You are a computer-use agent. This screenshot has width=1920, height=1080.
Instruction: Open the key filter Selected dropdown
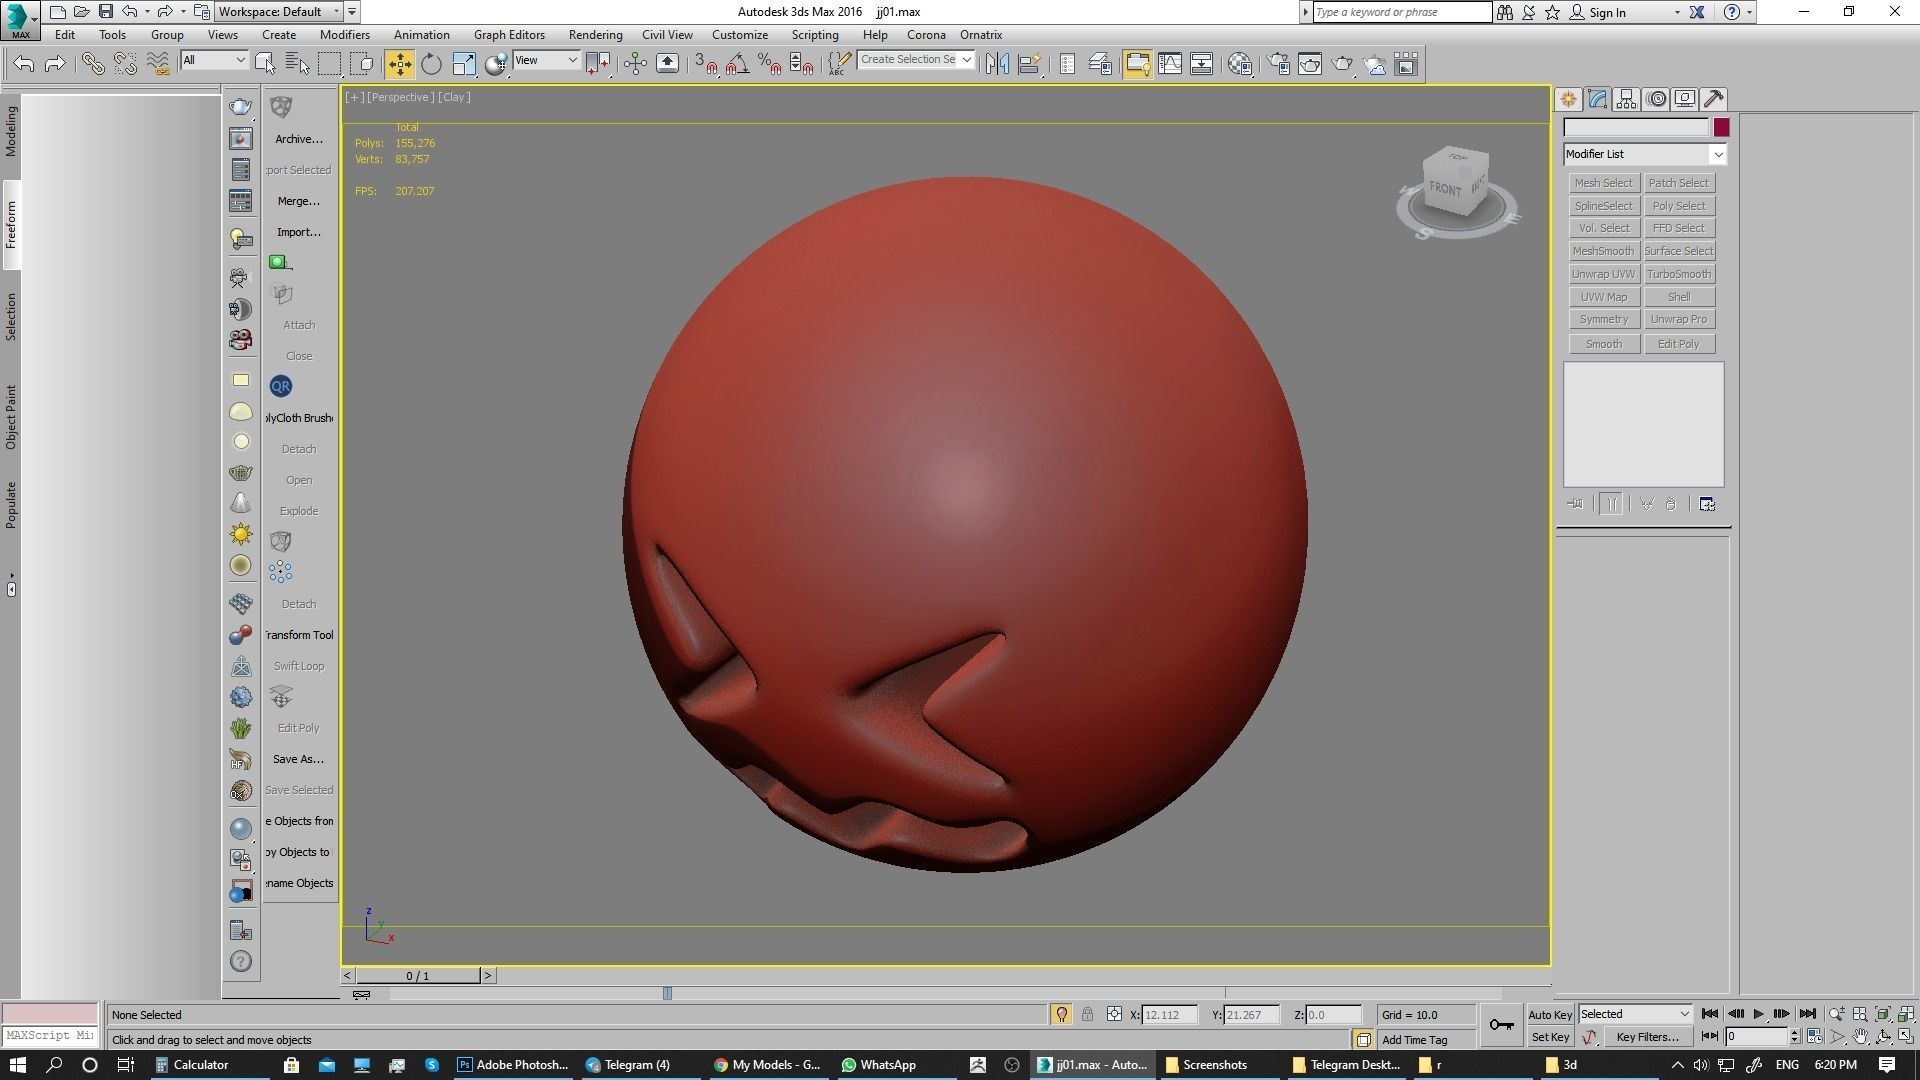point(1635,1014)
